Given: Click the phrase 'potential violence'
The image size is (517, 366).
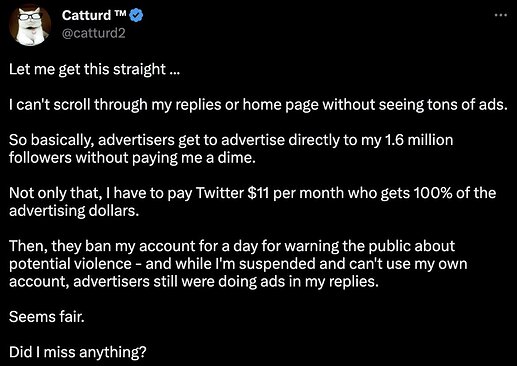Looking at the screenshot, I should [x=70, y=264].
